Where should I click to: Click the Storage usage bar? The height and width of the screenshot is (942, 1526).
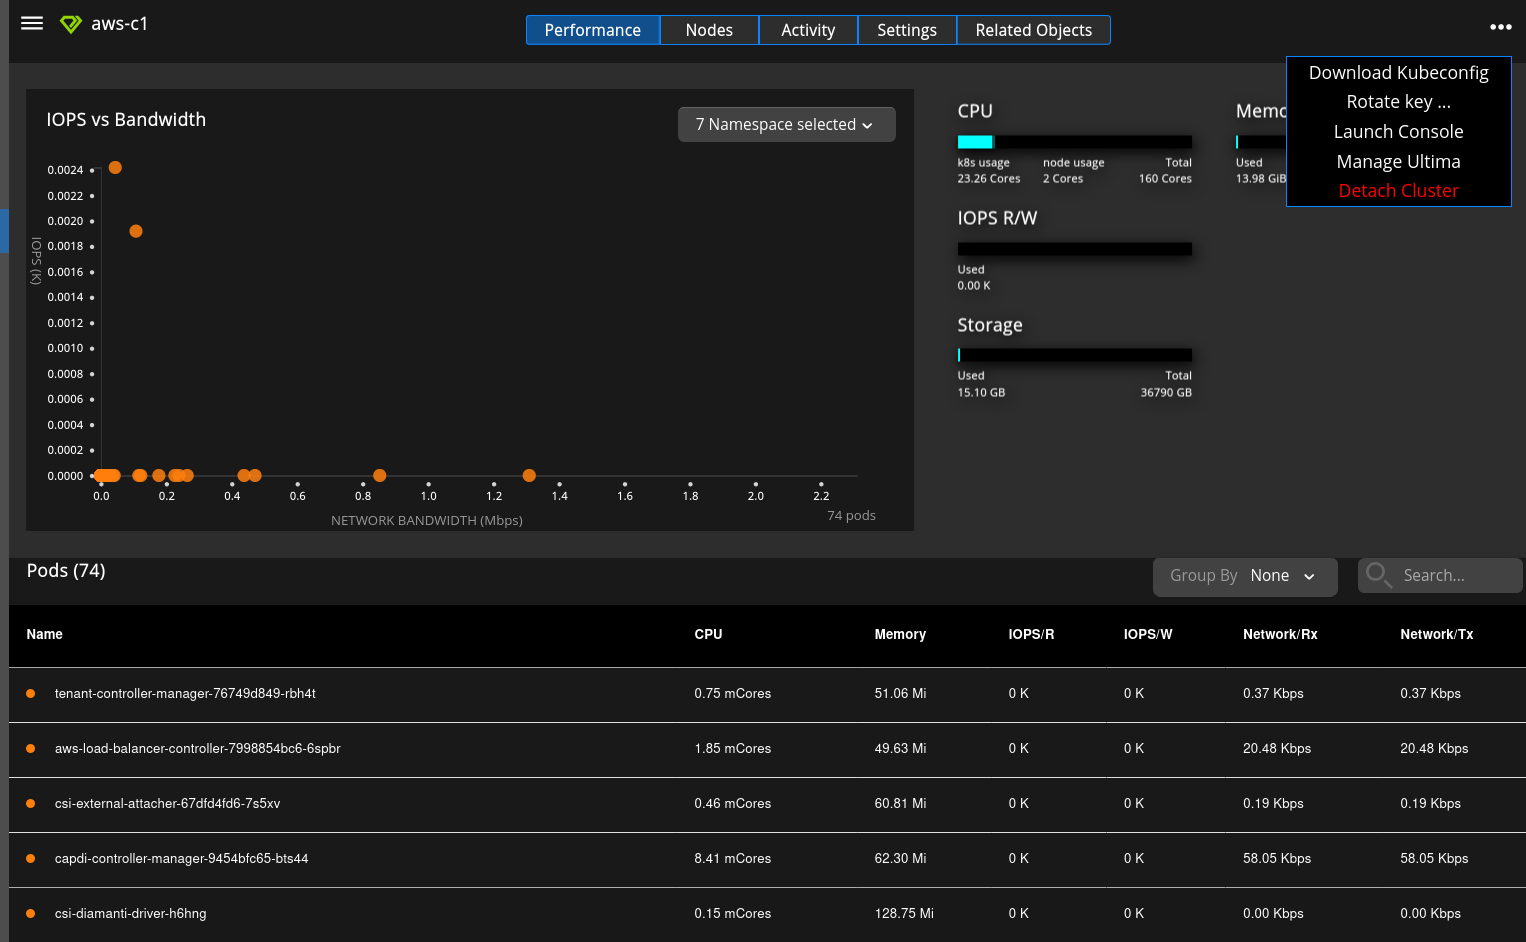1075,355
